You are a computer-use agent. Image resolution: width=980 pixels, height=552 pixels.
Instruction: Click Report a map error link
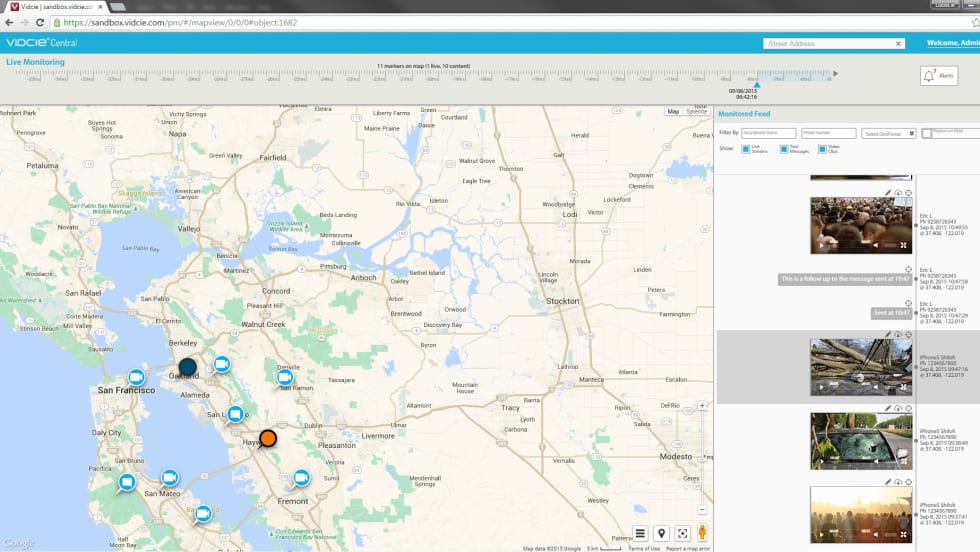pos(688,548)
